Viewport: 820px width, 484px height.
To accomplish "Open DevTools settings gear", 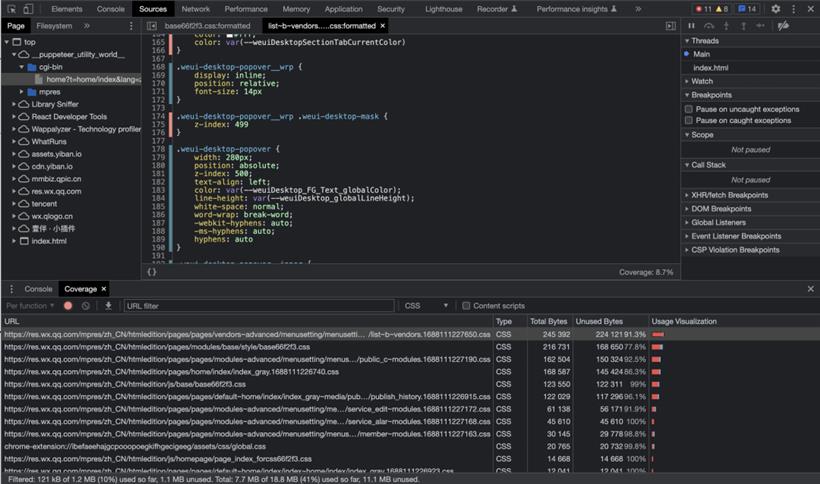I will [x=776, y=9].
